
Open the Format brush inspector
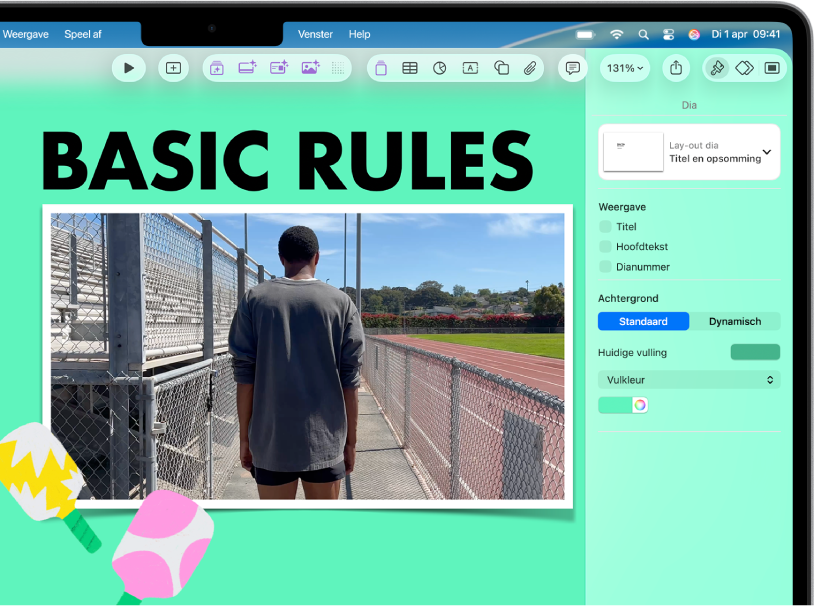(717, 68)
